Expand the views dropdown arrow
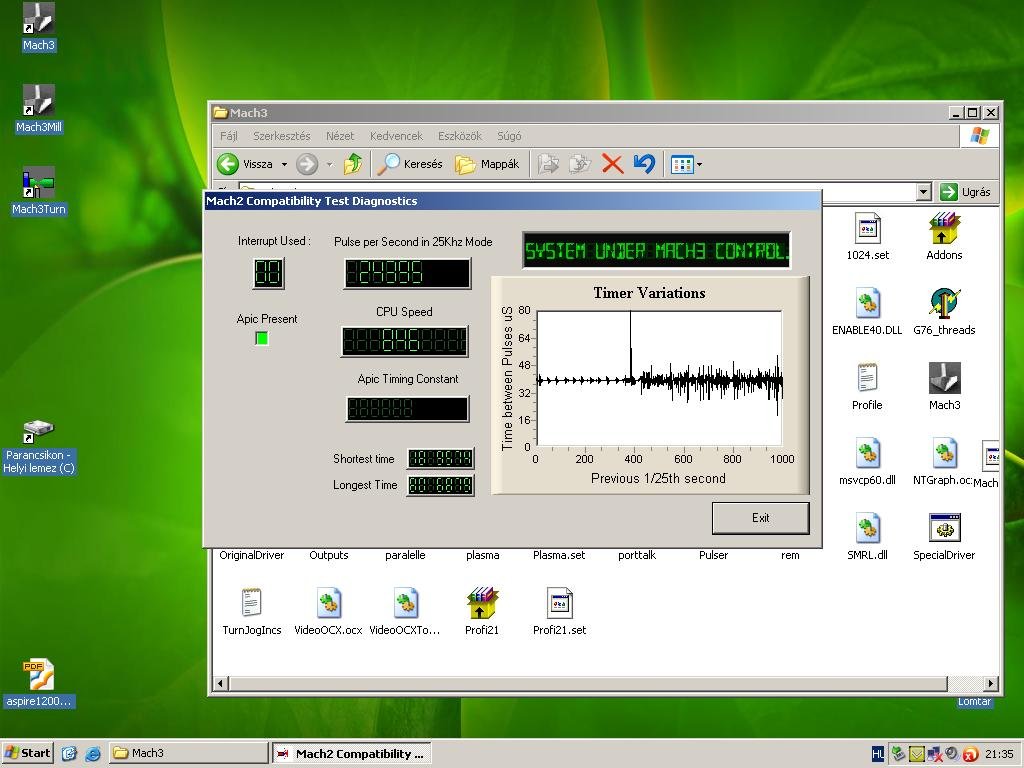Image resolution: width=1024 pixels, height=768 pixels. [x=699, y=165]
